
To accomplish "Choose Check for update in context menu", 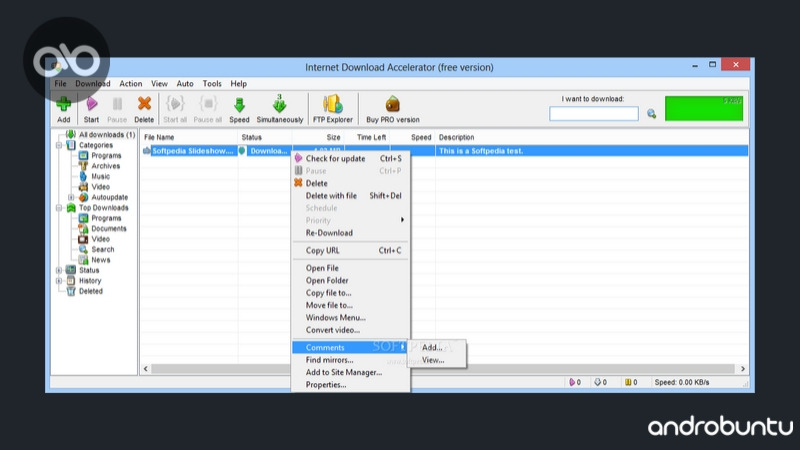I will (x=351, y=159).
